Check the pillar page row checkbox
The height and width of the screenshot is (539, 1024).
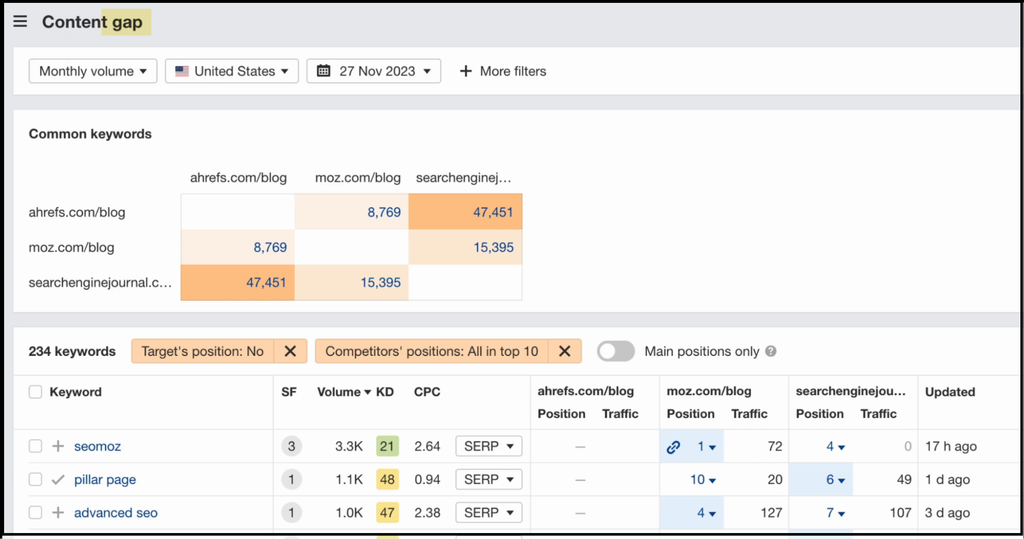35,480
